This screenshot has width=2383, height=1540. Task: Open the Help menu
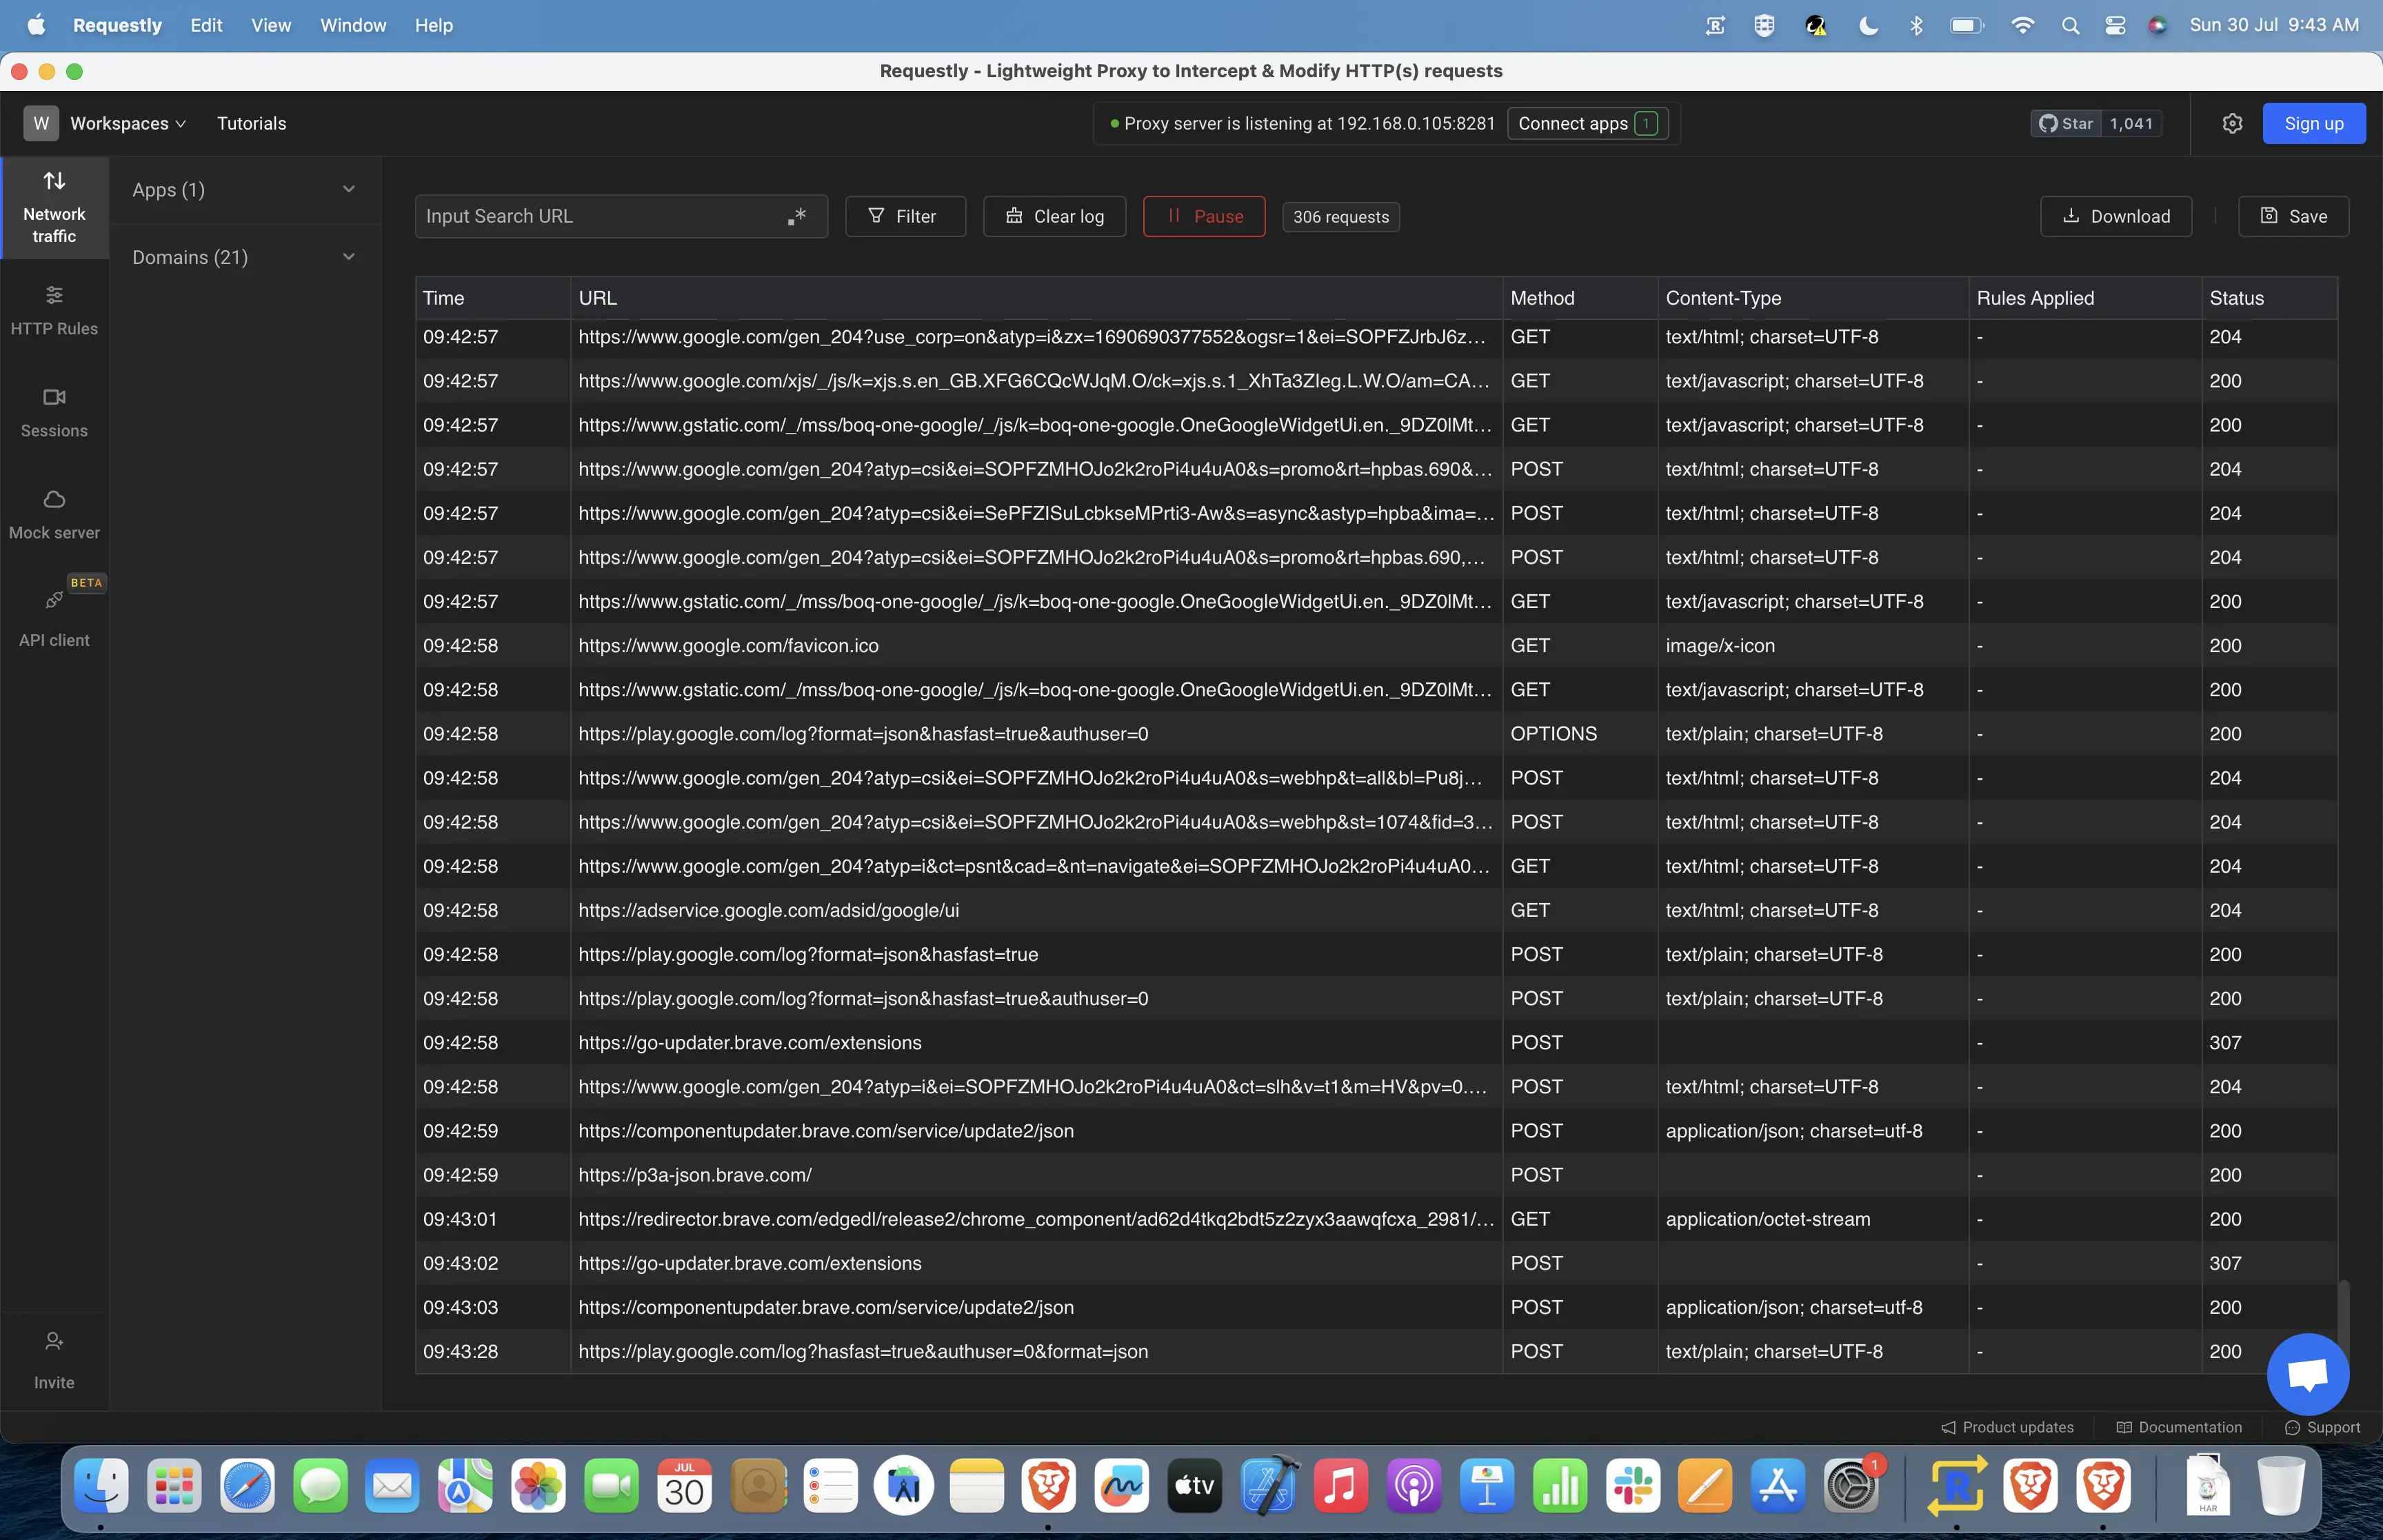pos(434,25)
